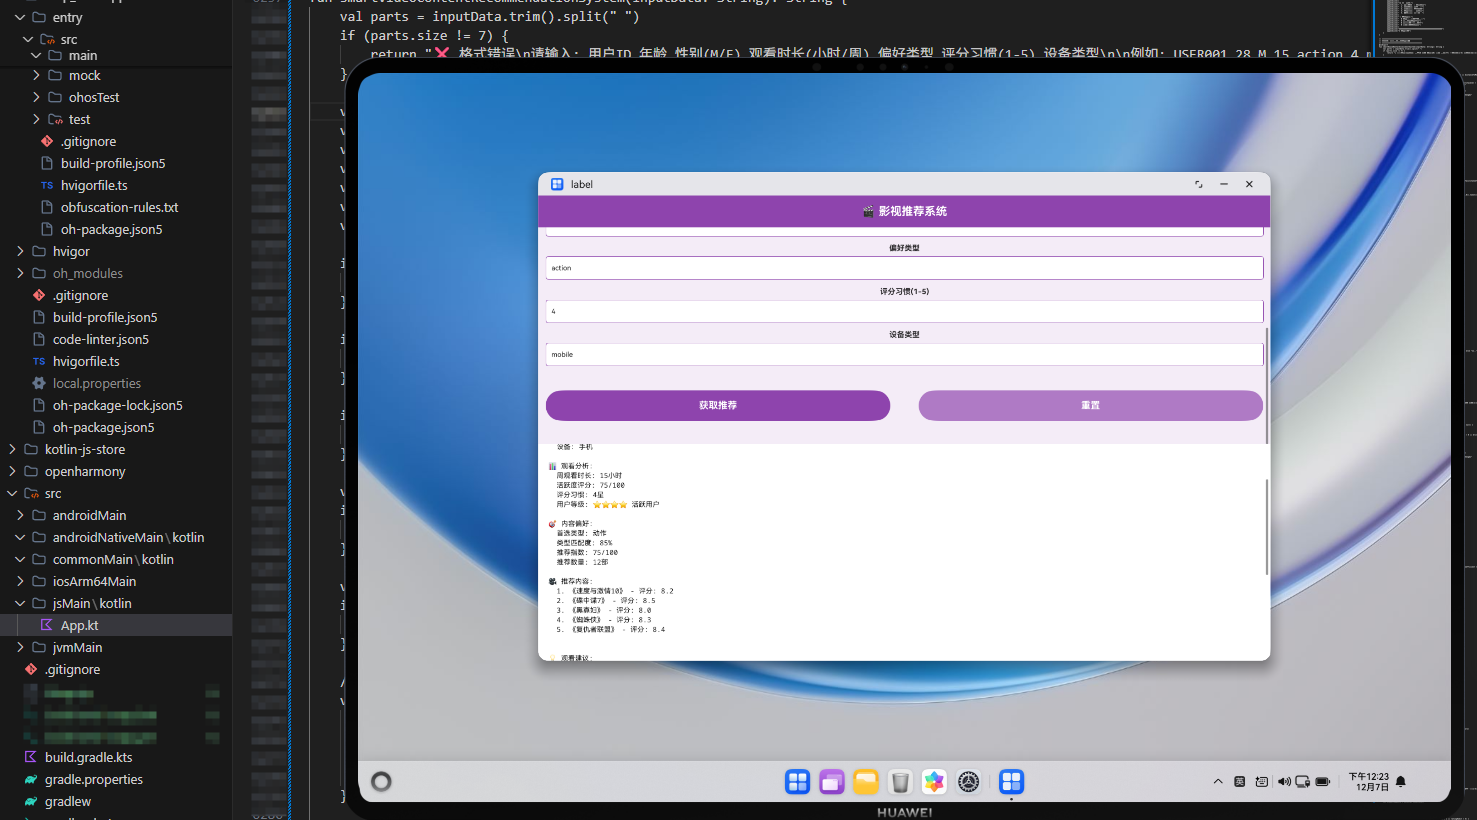This screenshot has width=1477, height=820.
Task: Expand the hvigor folder
Action: 20,251
